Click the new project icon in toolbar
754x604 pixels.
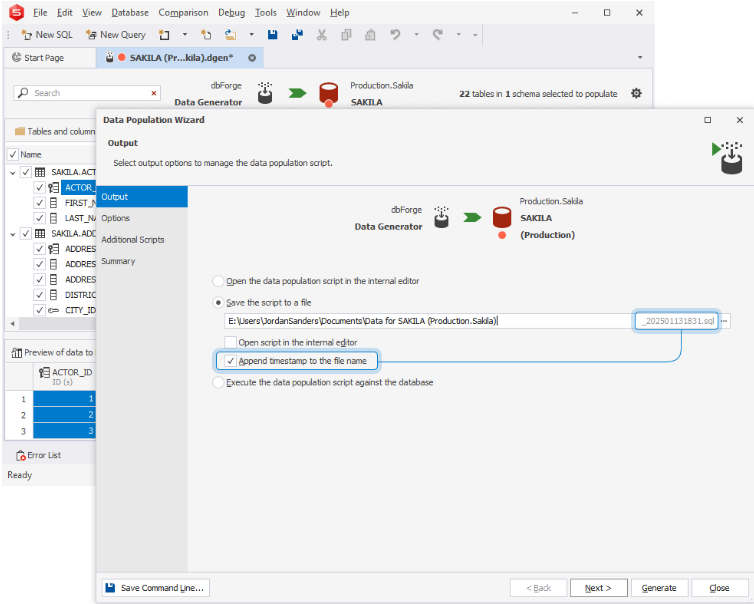click(206, 35)
